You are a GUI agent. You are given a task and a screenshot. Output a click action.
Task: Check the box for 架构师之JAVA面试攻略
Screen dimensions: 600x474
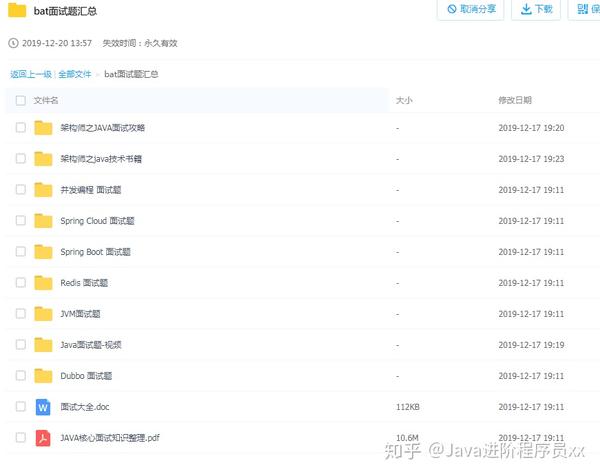point(21,127)
